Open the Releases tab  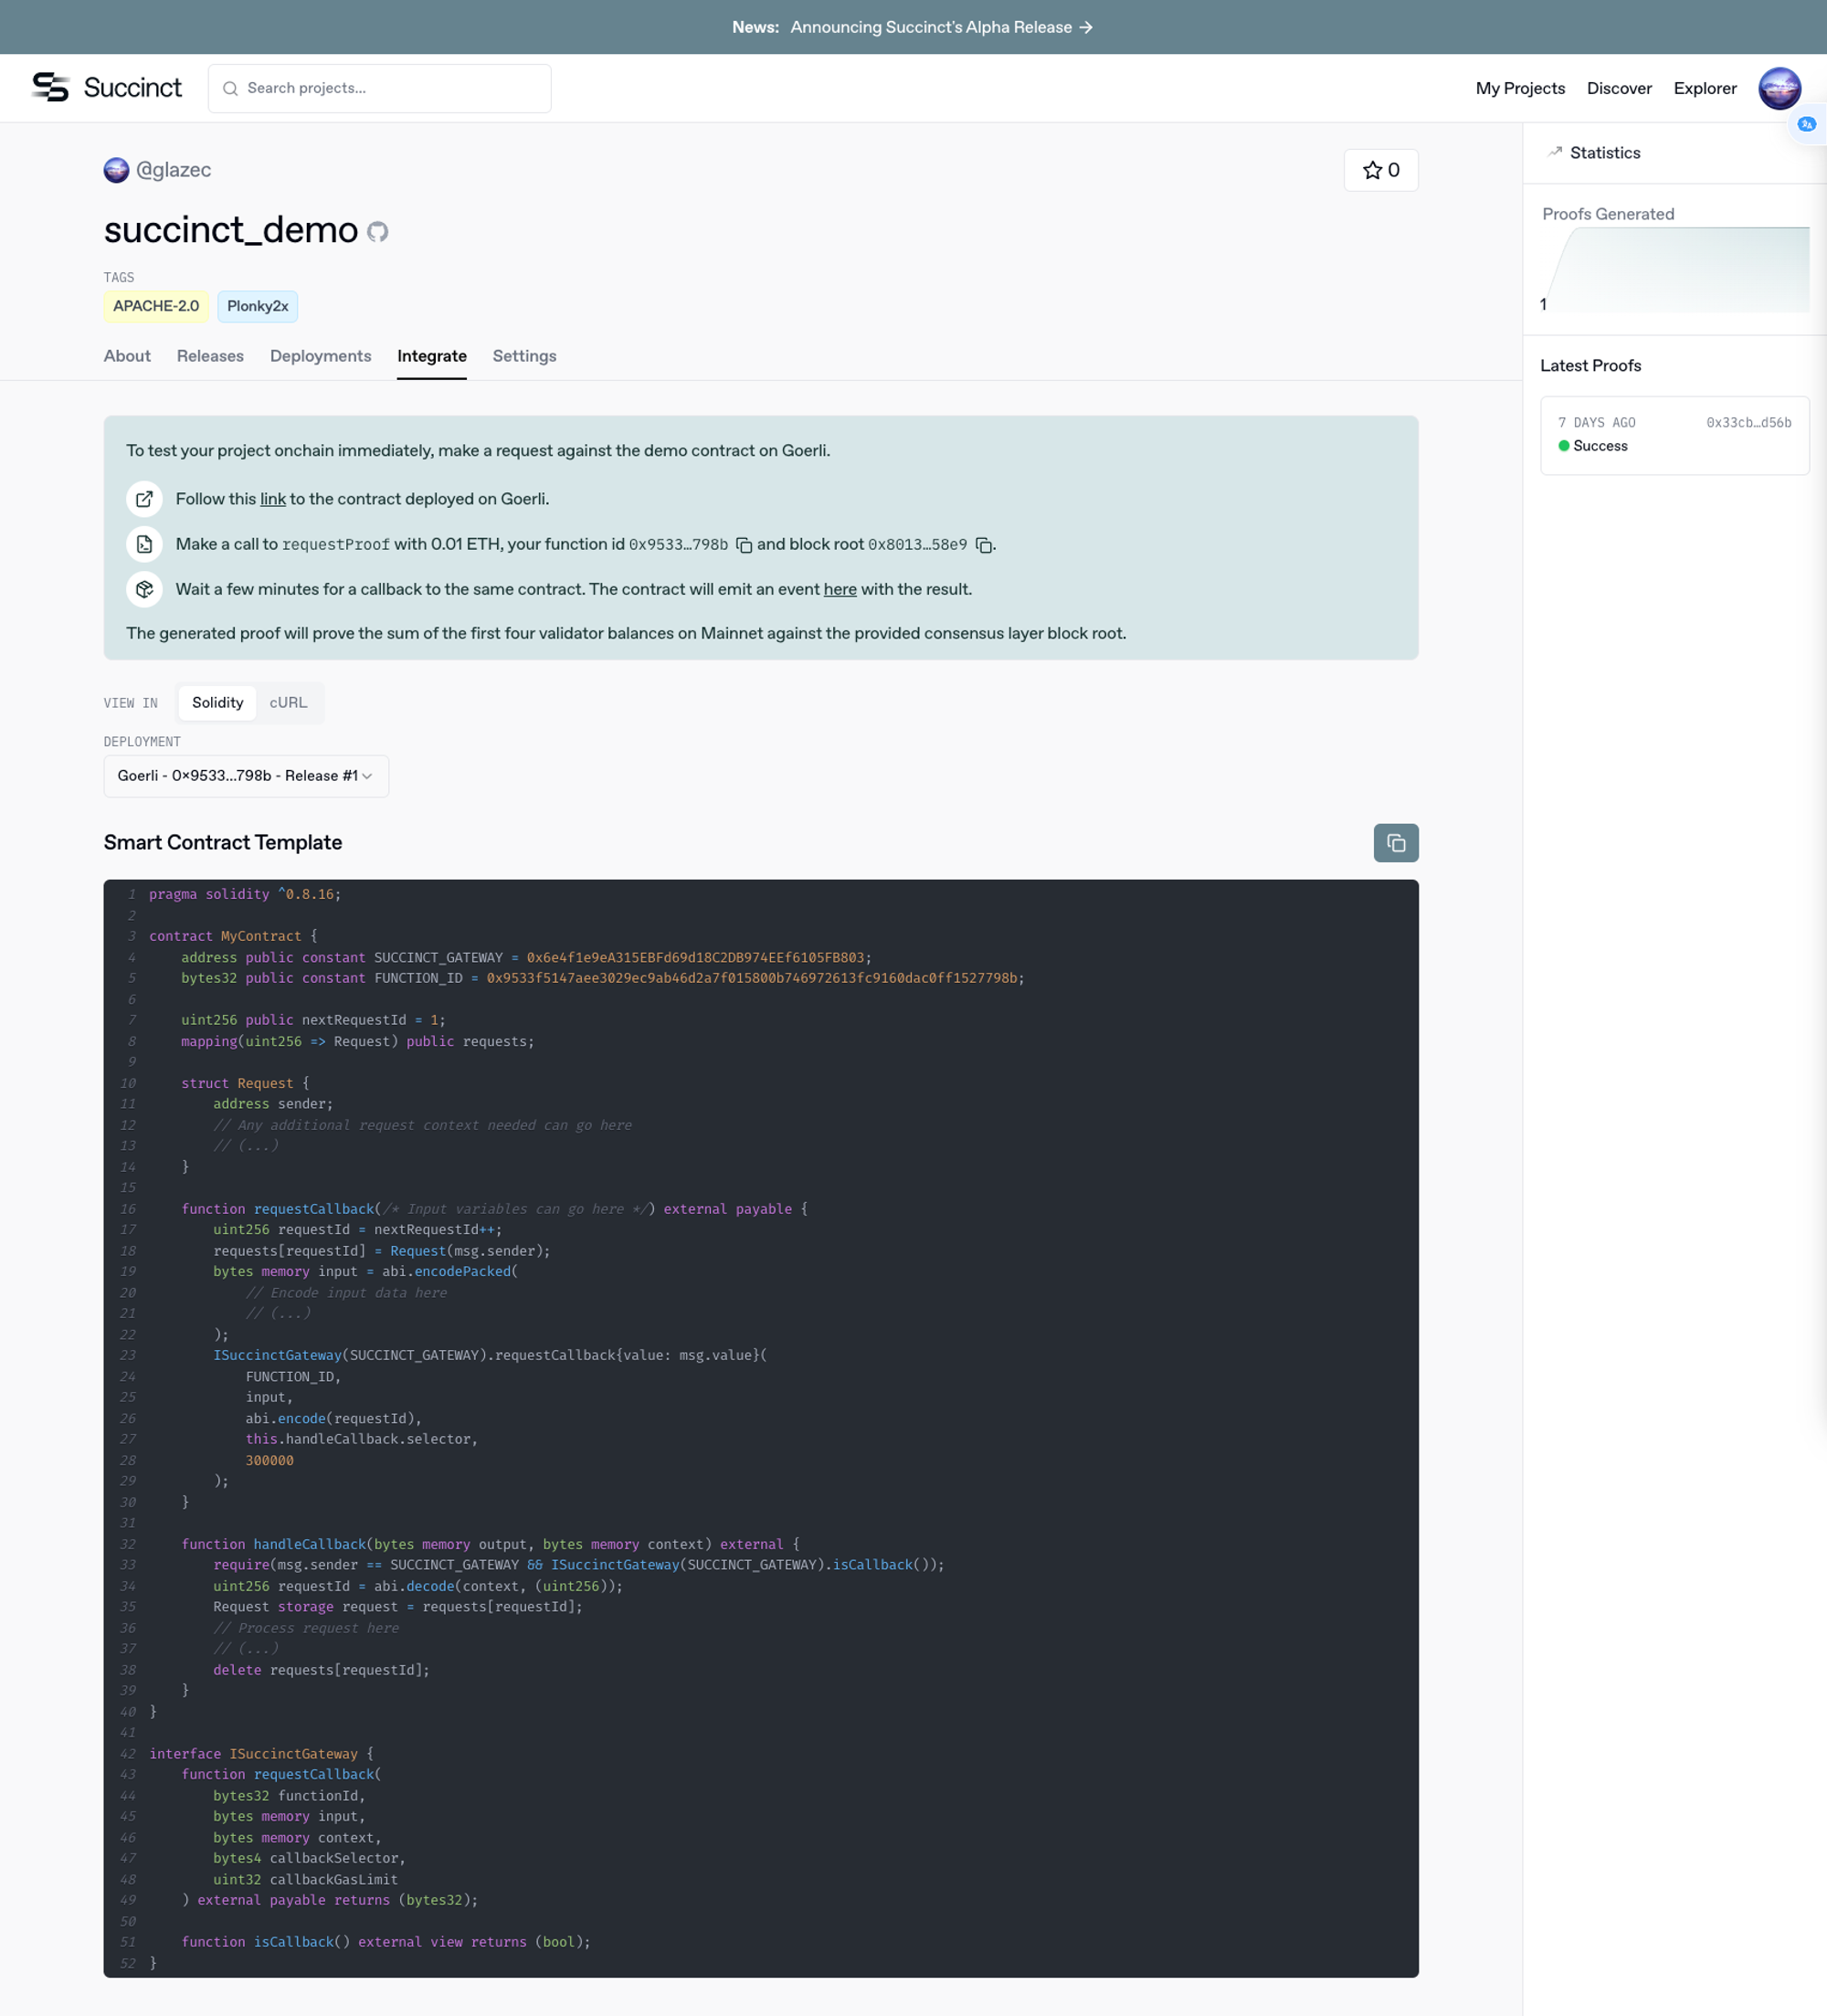click(x=210, y=356)
